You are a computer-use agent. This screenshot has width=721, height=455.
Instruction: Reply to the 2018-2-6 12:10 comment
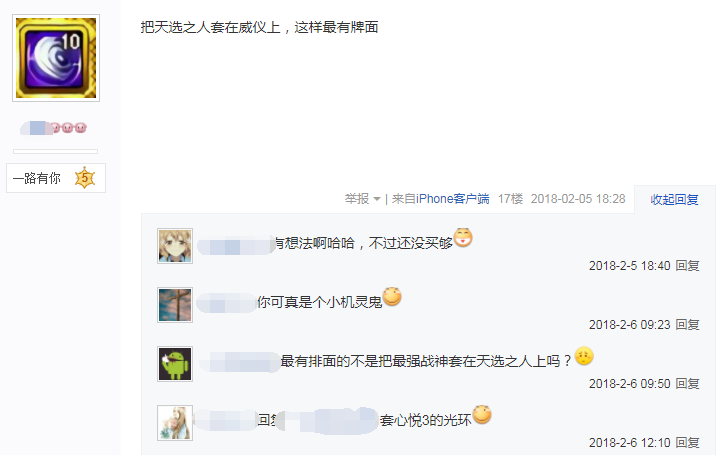687,443
